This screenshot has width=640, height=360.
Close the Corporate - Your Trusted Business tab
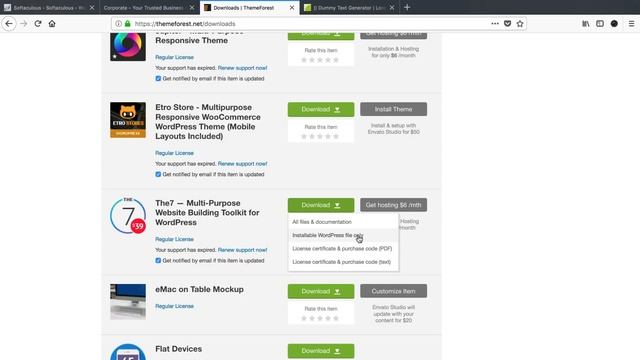(192, 8)
